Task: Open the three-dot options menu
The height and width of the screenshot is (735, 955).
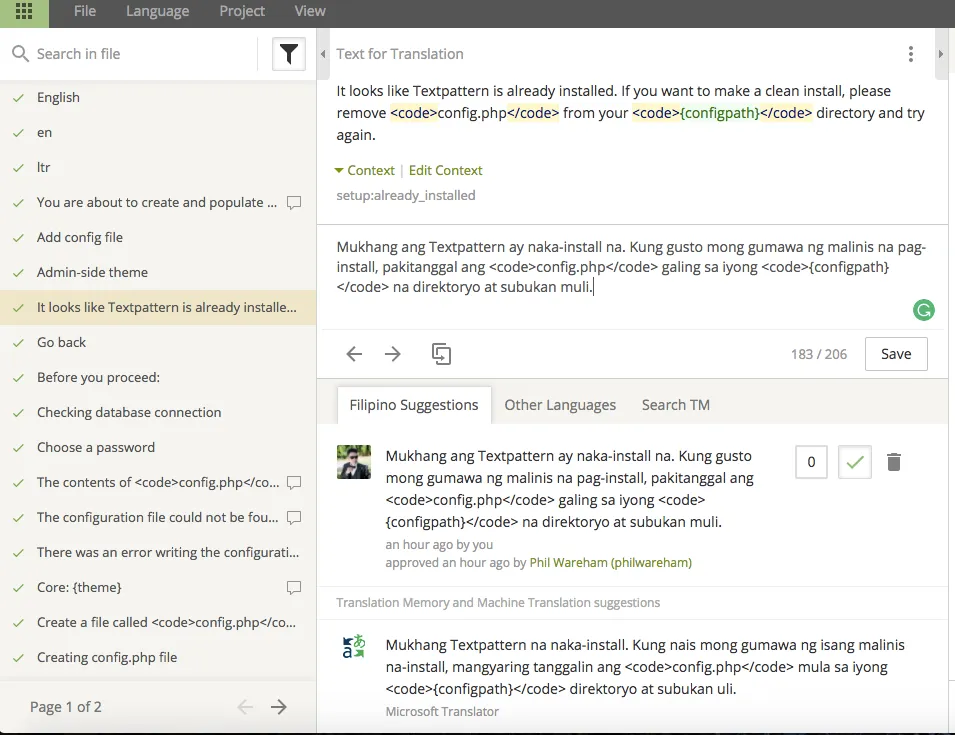Action: [x=911, y=54]
